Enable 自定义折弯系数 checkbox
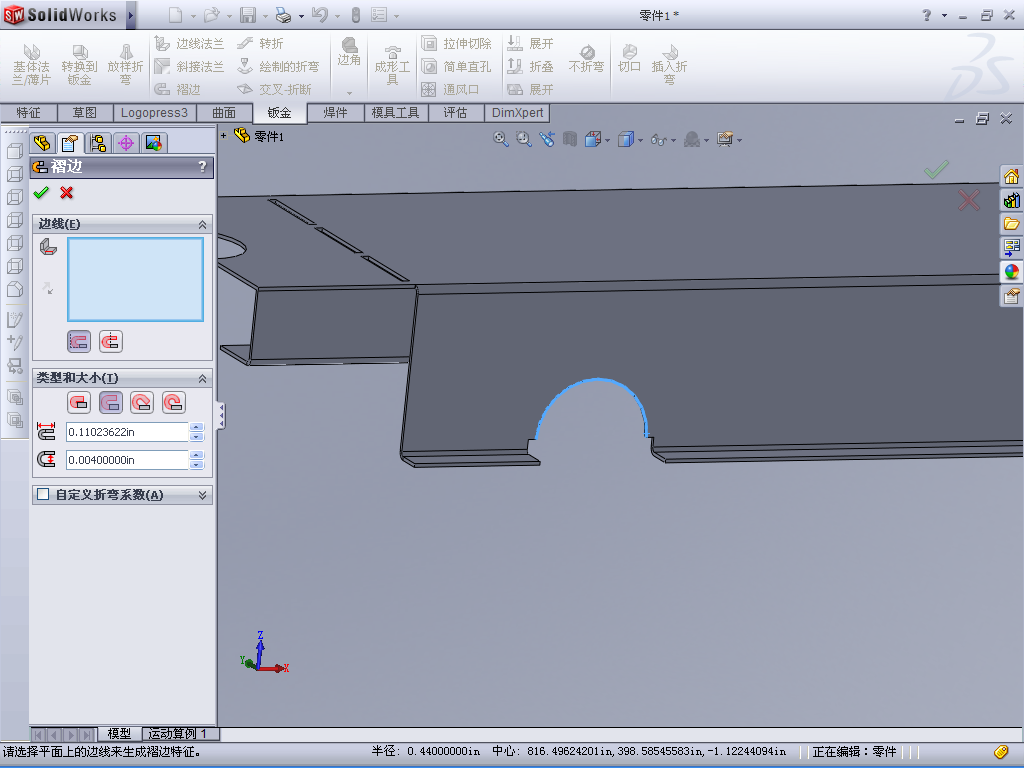 point(43,494)
